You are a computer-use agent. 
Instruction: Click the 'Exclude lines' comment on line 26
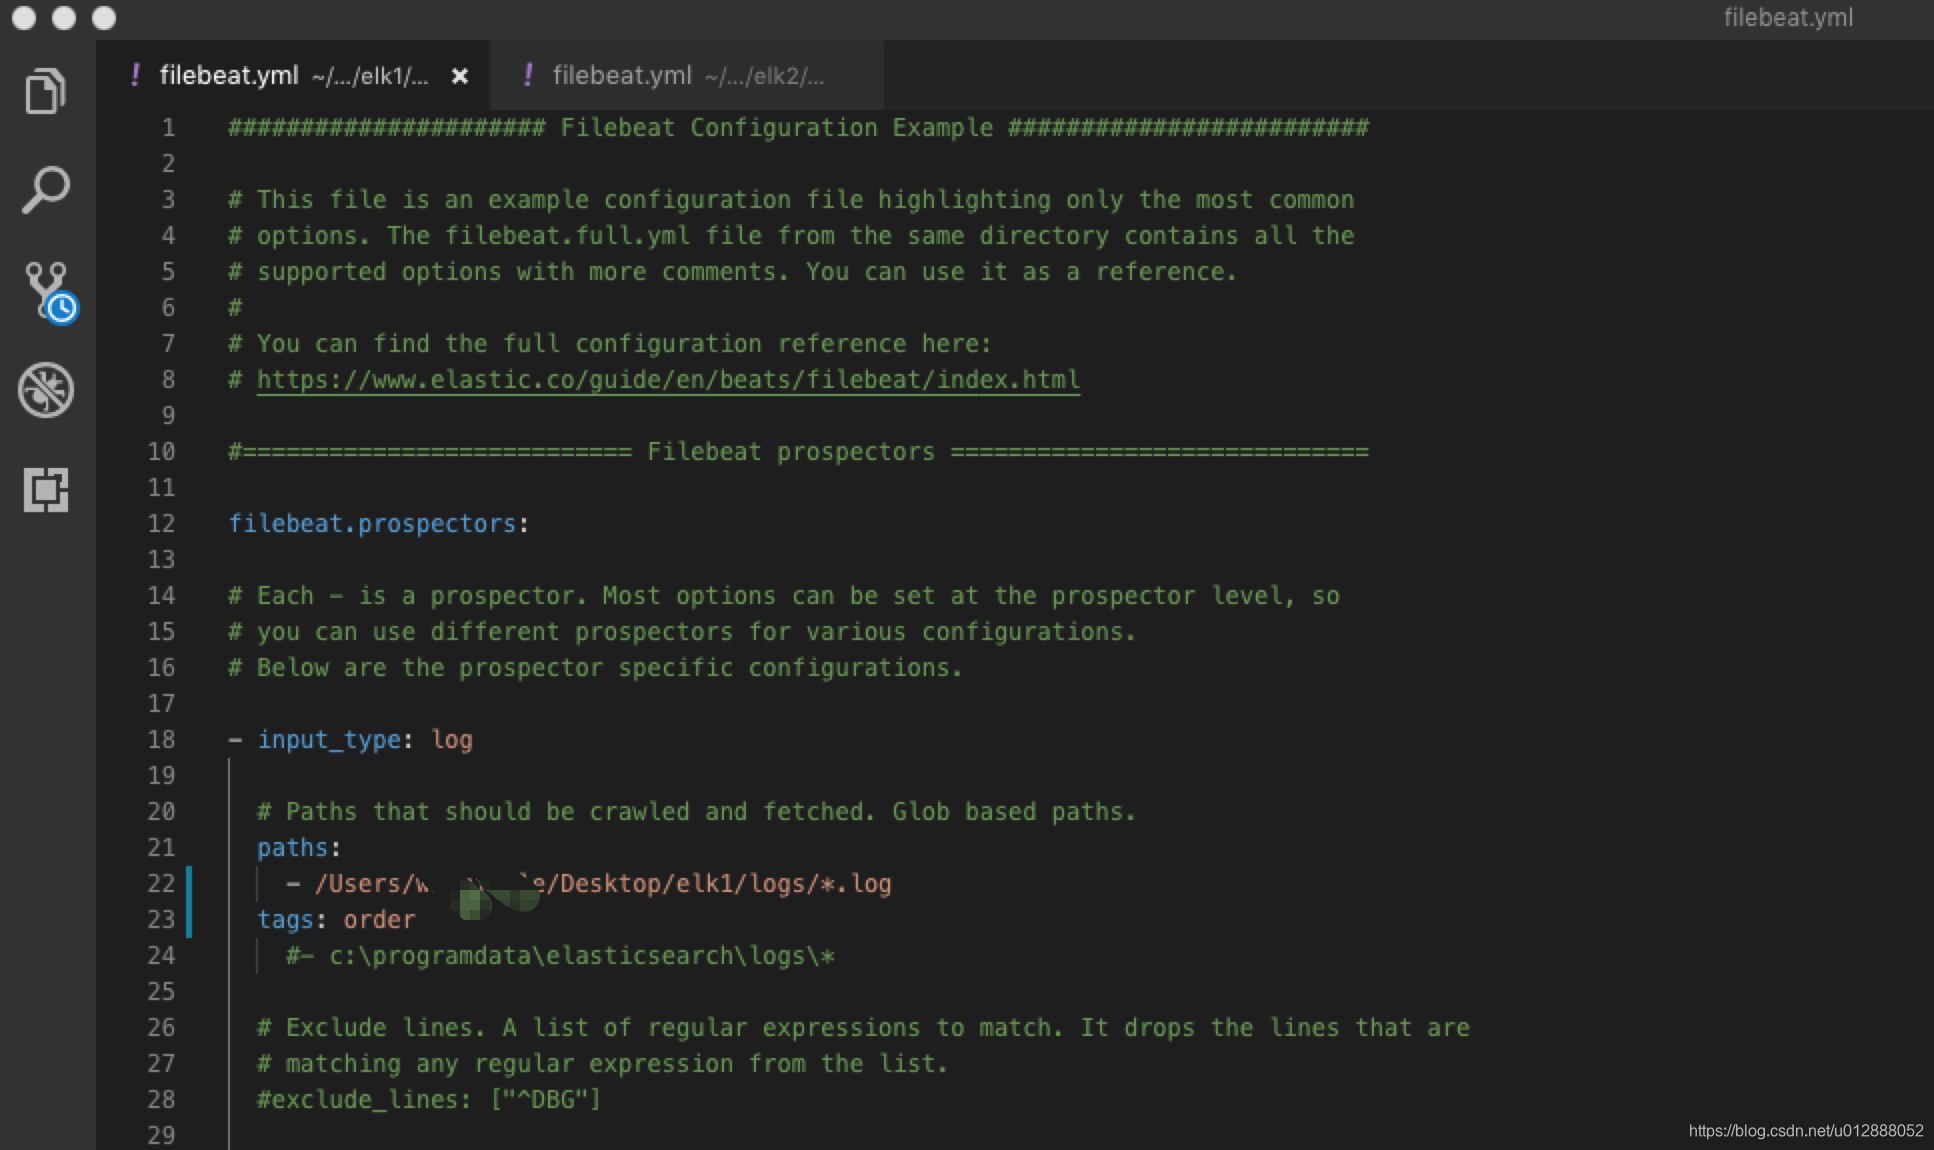pos(863,1028)
